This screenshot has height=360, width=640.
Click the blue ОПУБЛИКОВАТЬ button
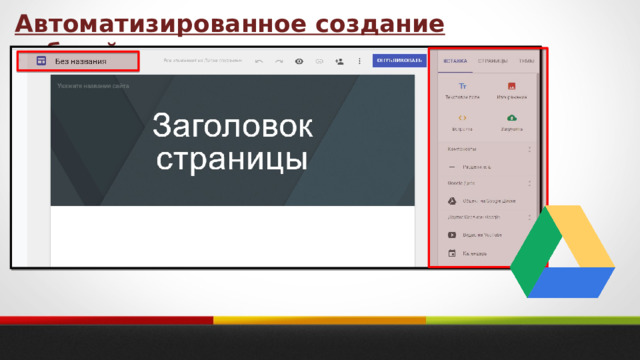(x=399, y=60)
